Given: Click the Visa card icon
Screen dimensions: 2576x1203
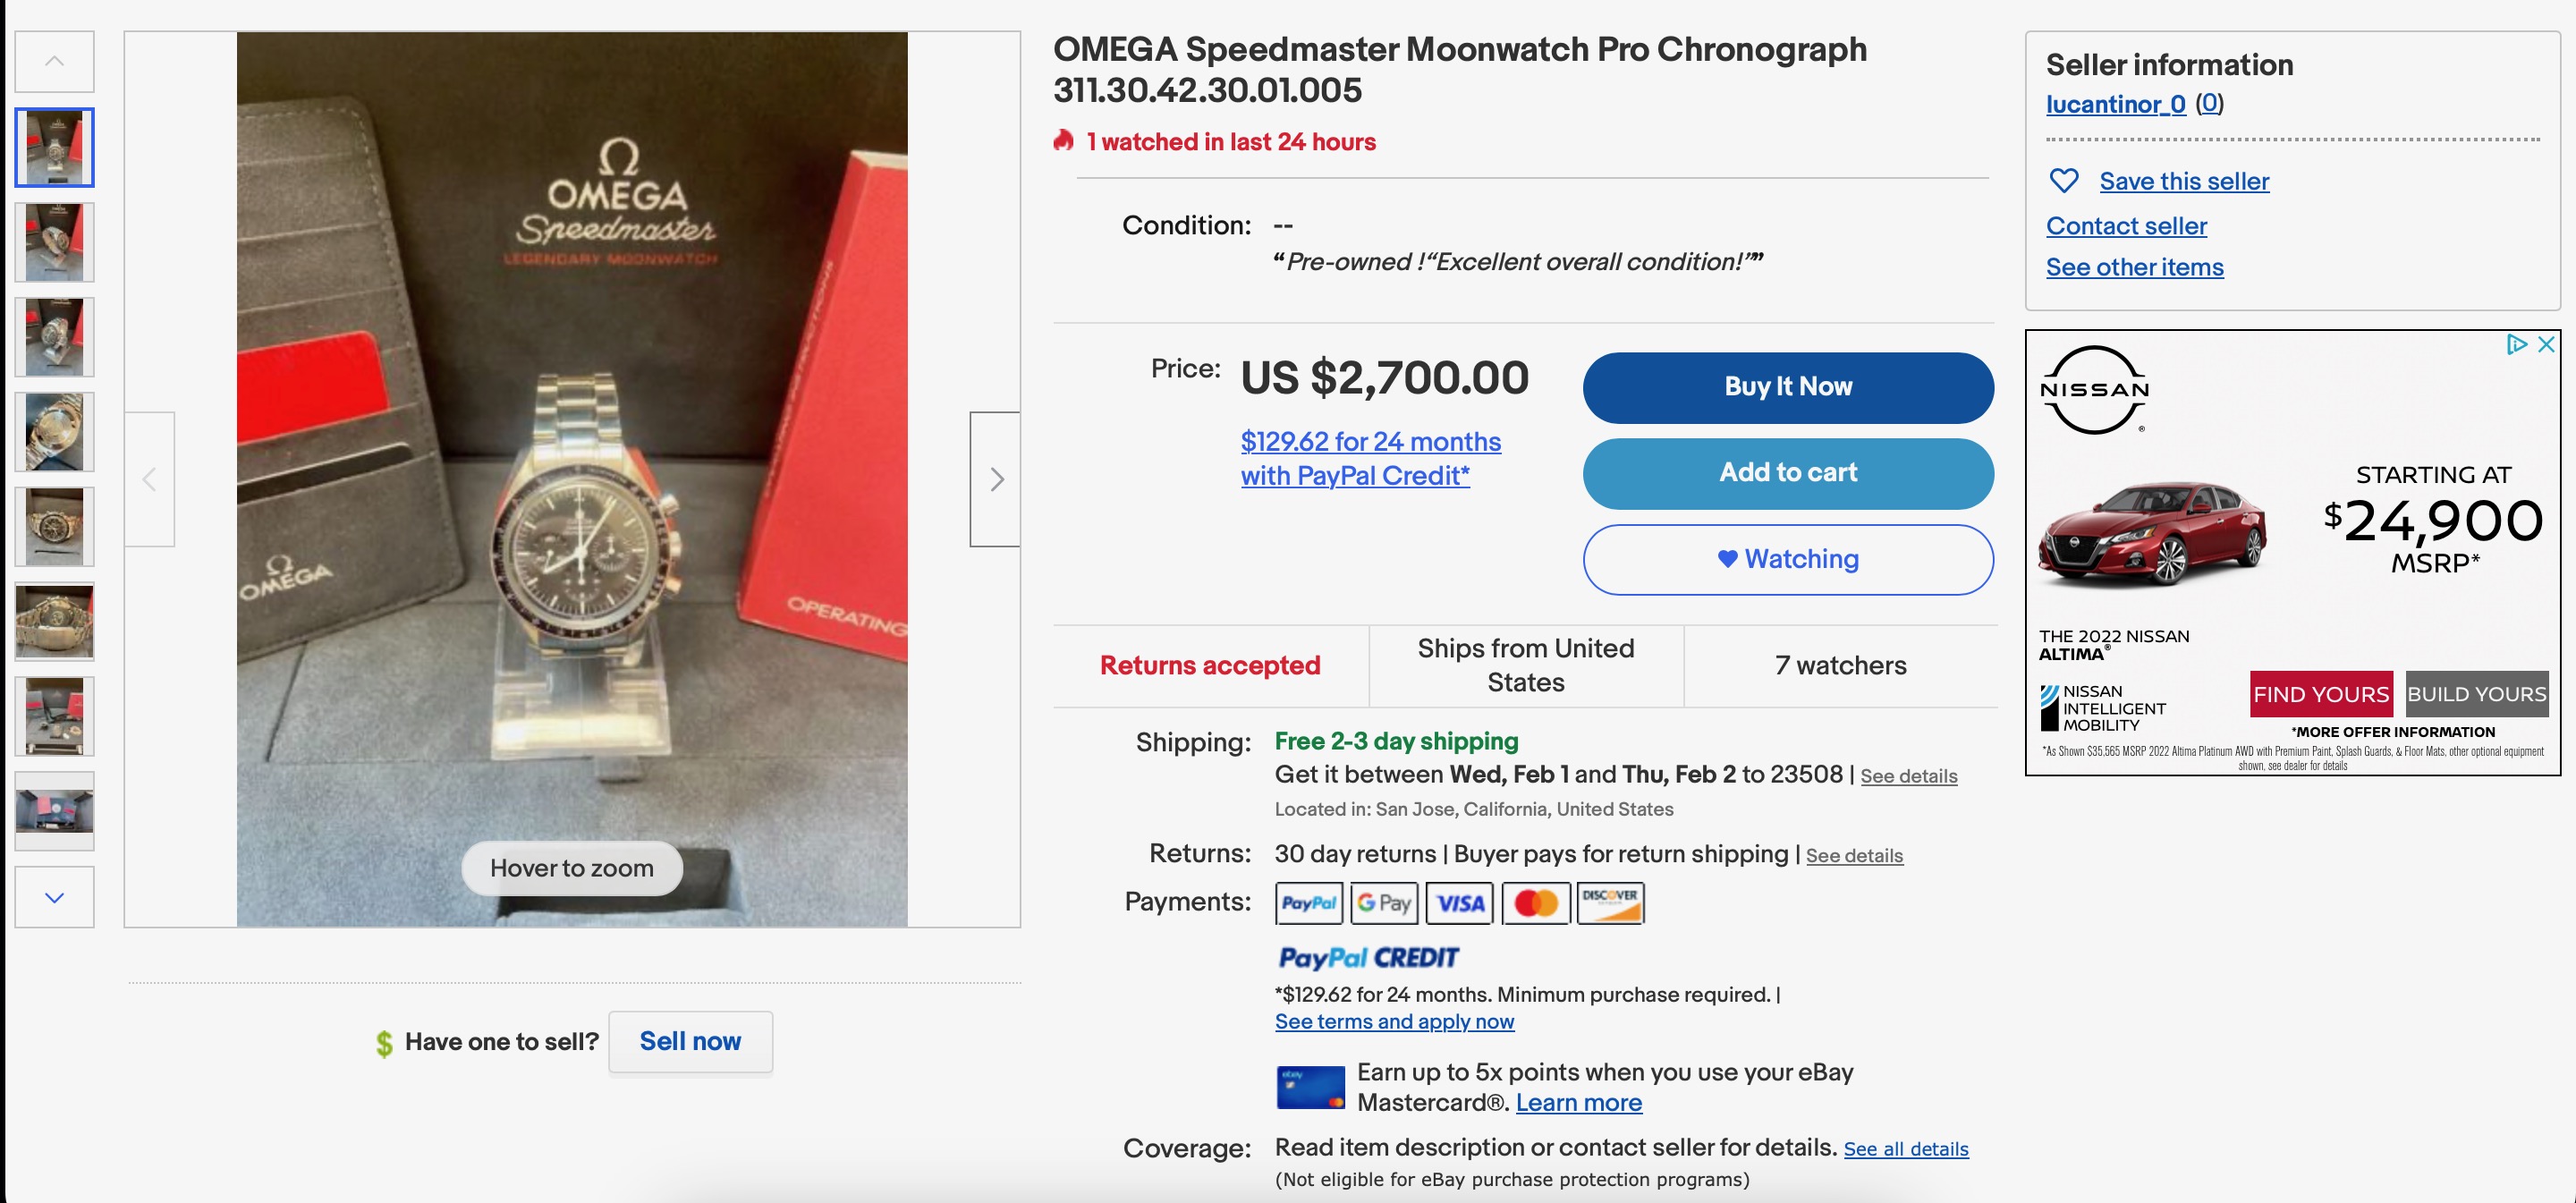Looking at the screenshot, I should click(1459, 903).
